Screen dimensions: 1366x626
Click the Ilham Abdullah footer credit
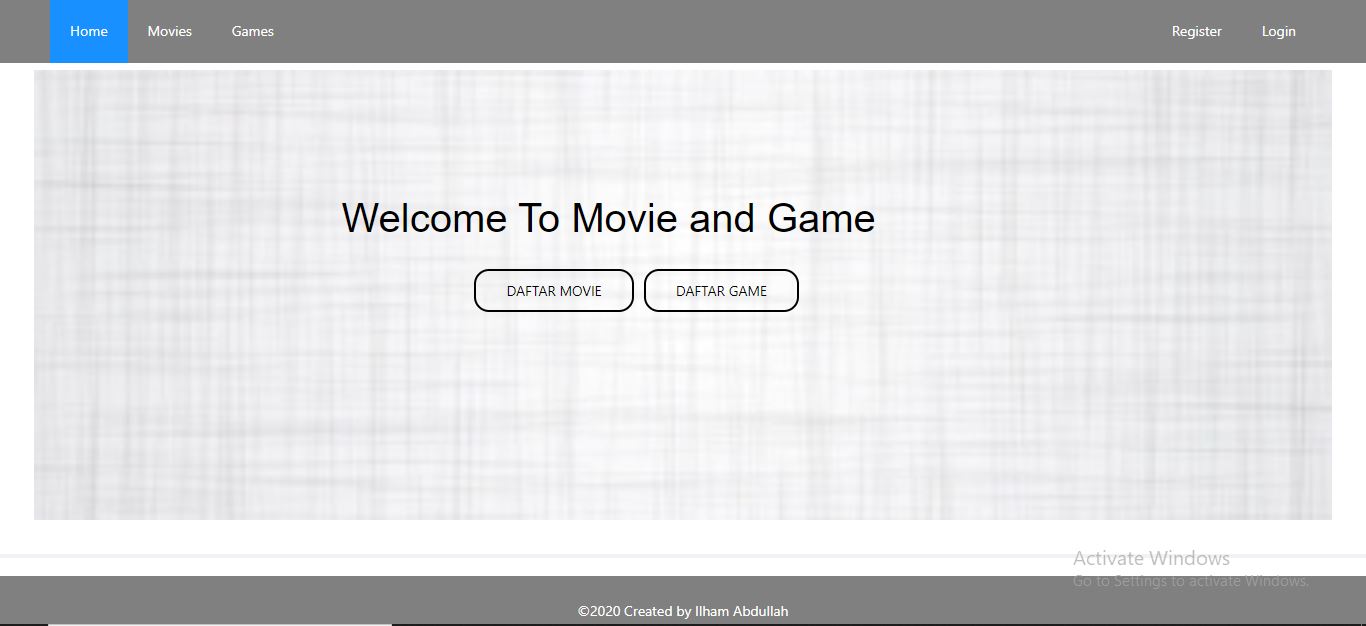(683, 611)
